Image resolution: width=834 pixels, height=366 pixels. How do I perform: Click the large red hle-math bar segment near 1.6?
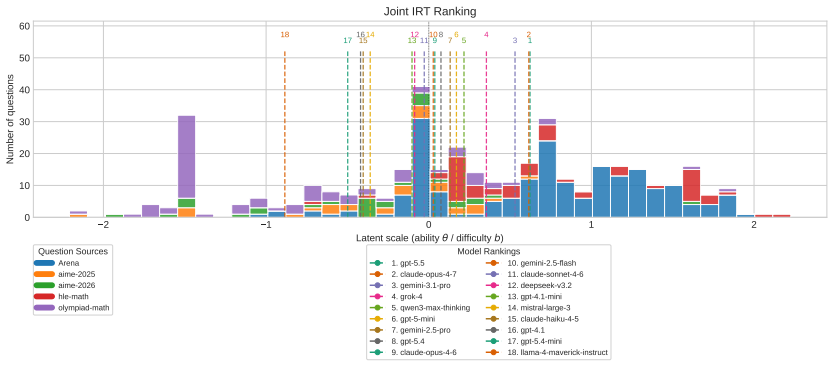tap(691, 185)
